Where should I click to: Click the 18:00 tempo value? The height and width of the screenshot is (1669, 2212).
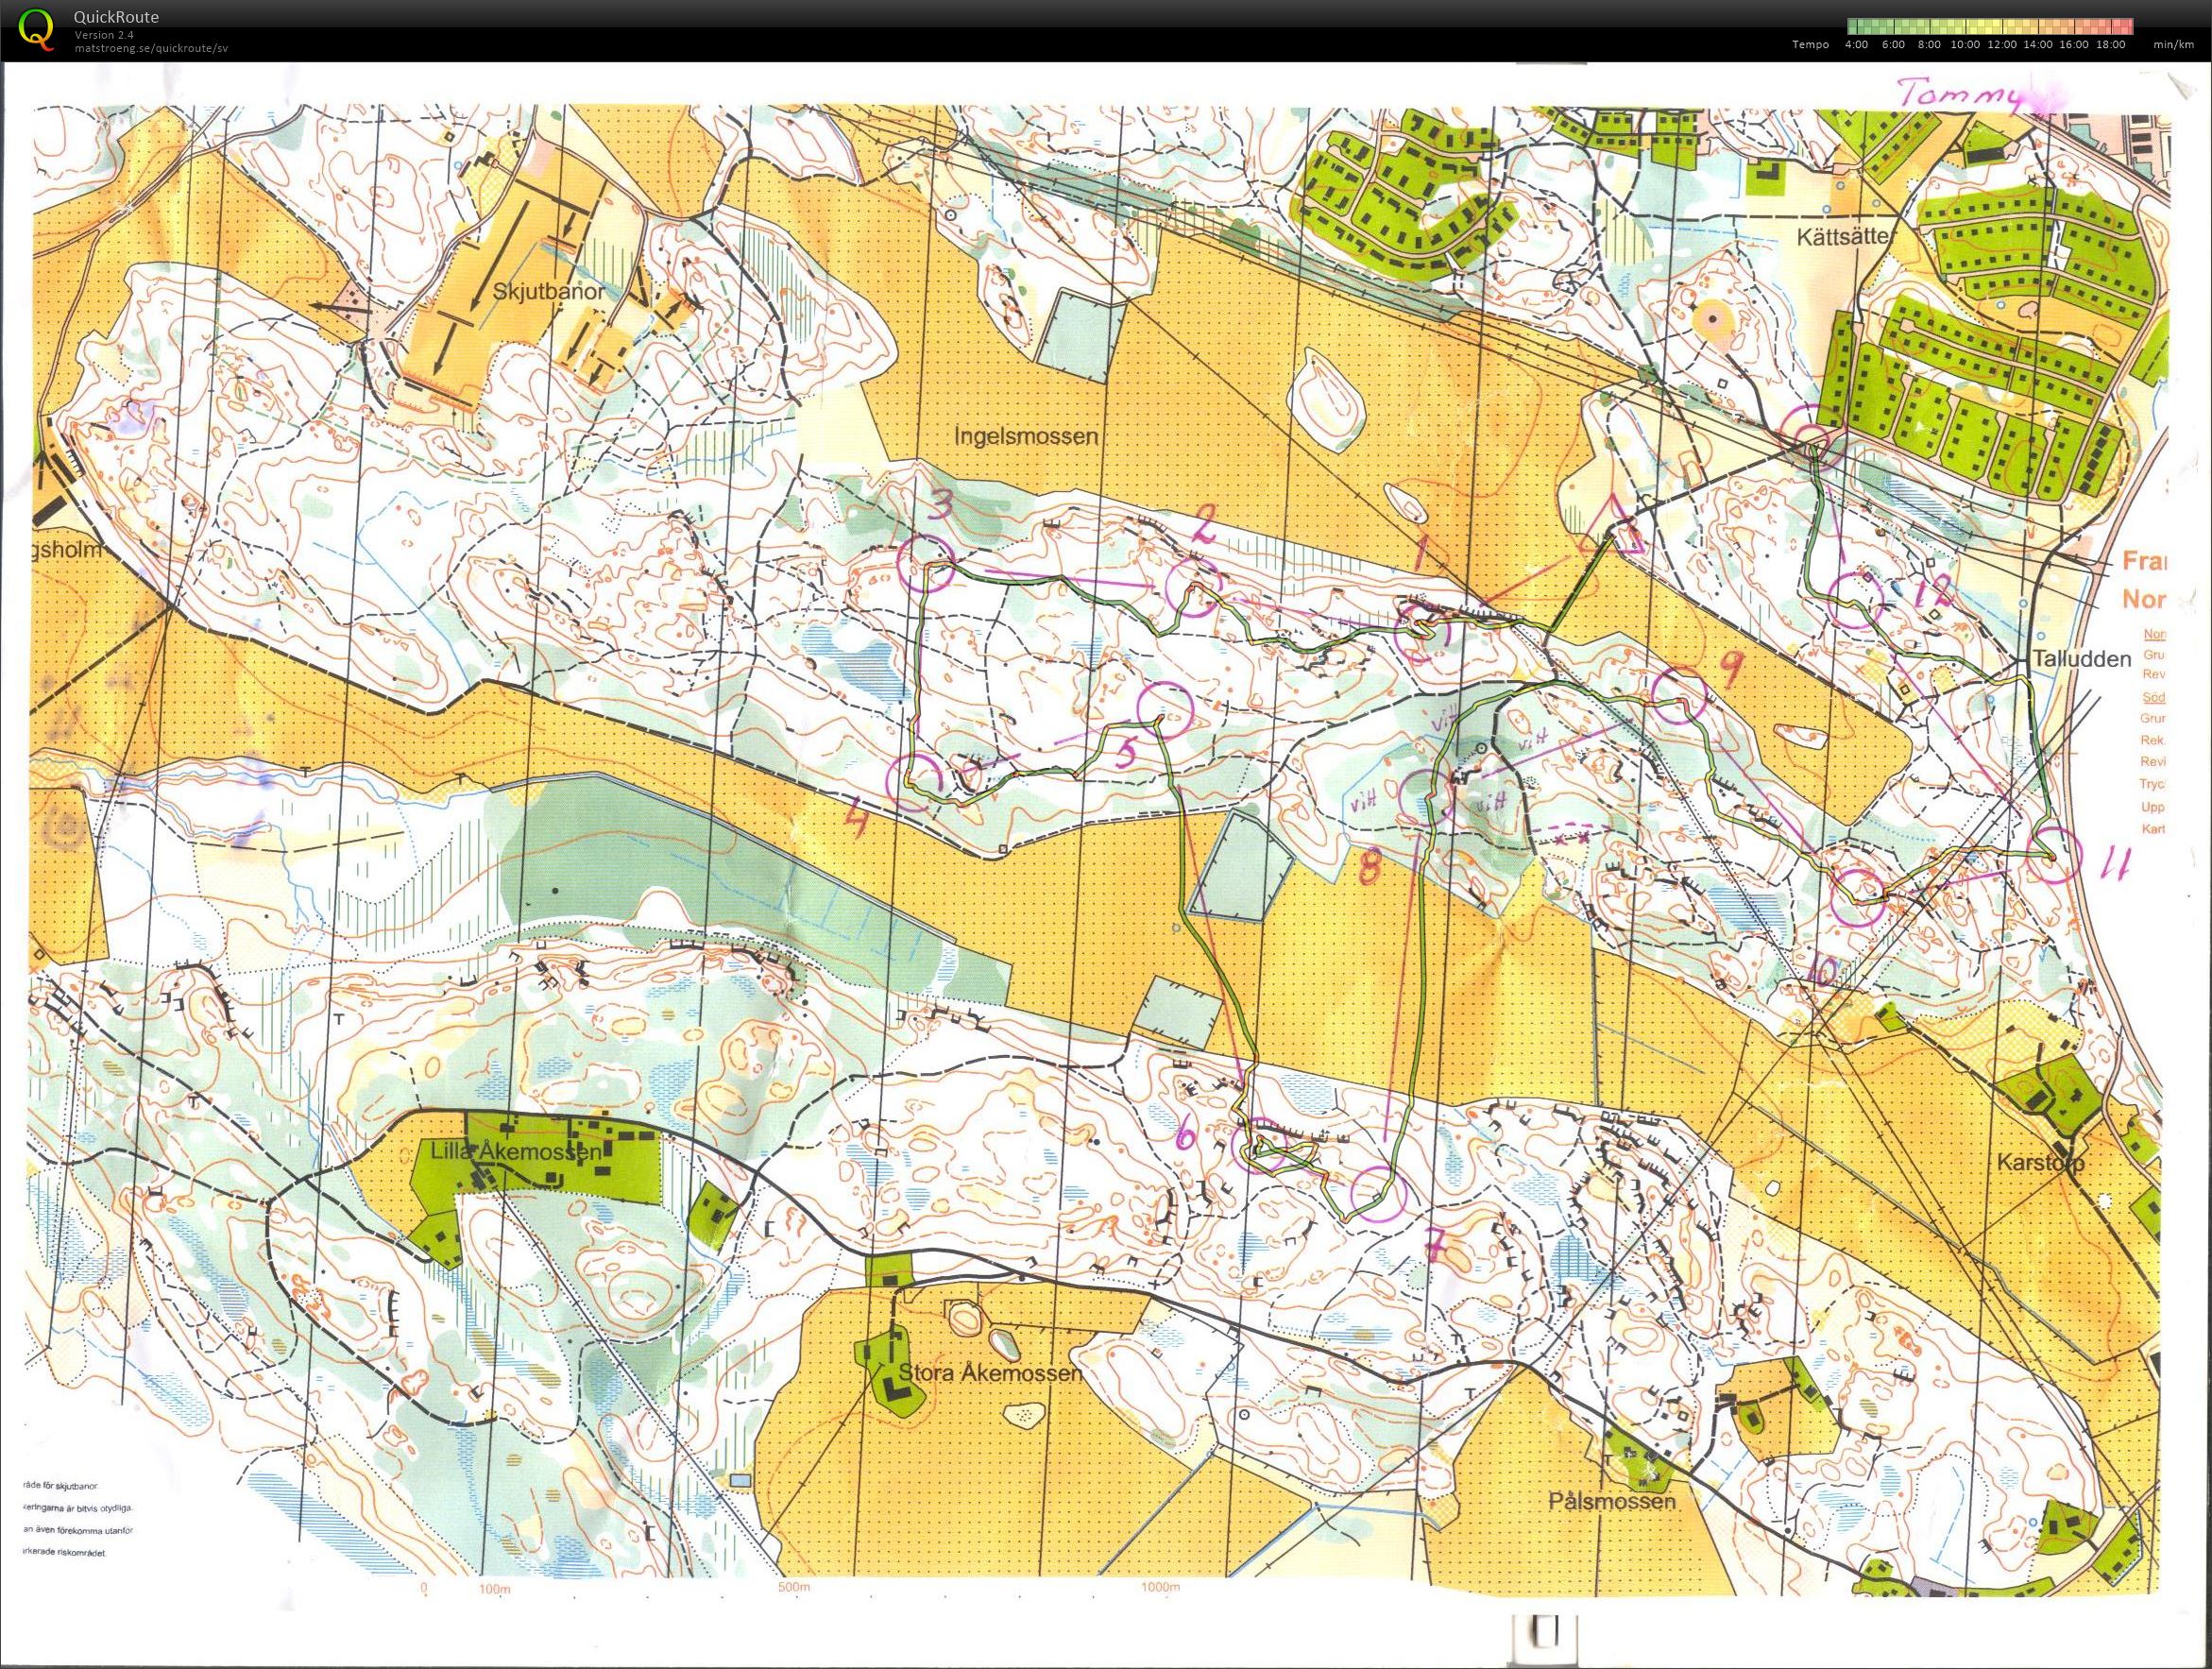point(2111,44)
